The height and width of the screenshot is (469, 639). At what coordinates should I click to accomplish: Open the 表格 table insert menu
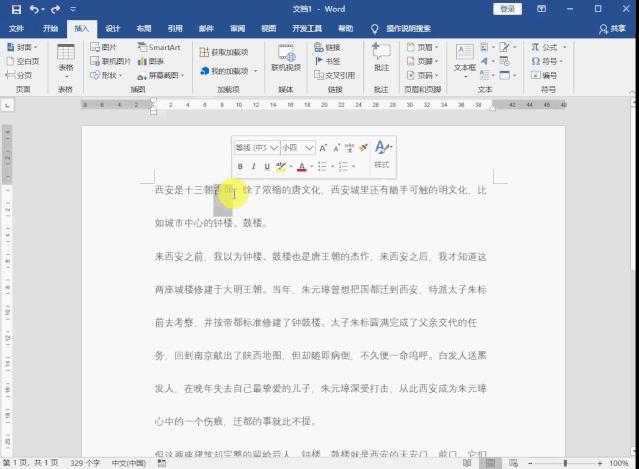[66, 61]
